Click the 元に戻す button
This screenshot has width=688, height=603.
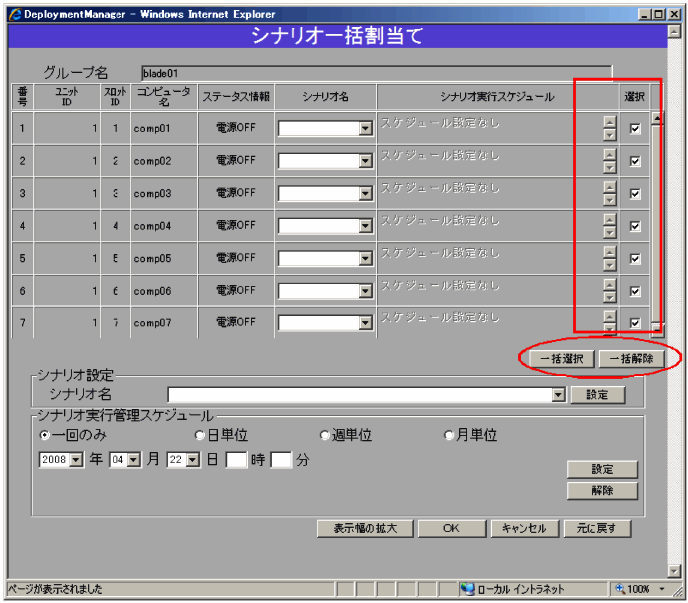[597, 528]
